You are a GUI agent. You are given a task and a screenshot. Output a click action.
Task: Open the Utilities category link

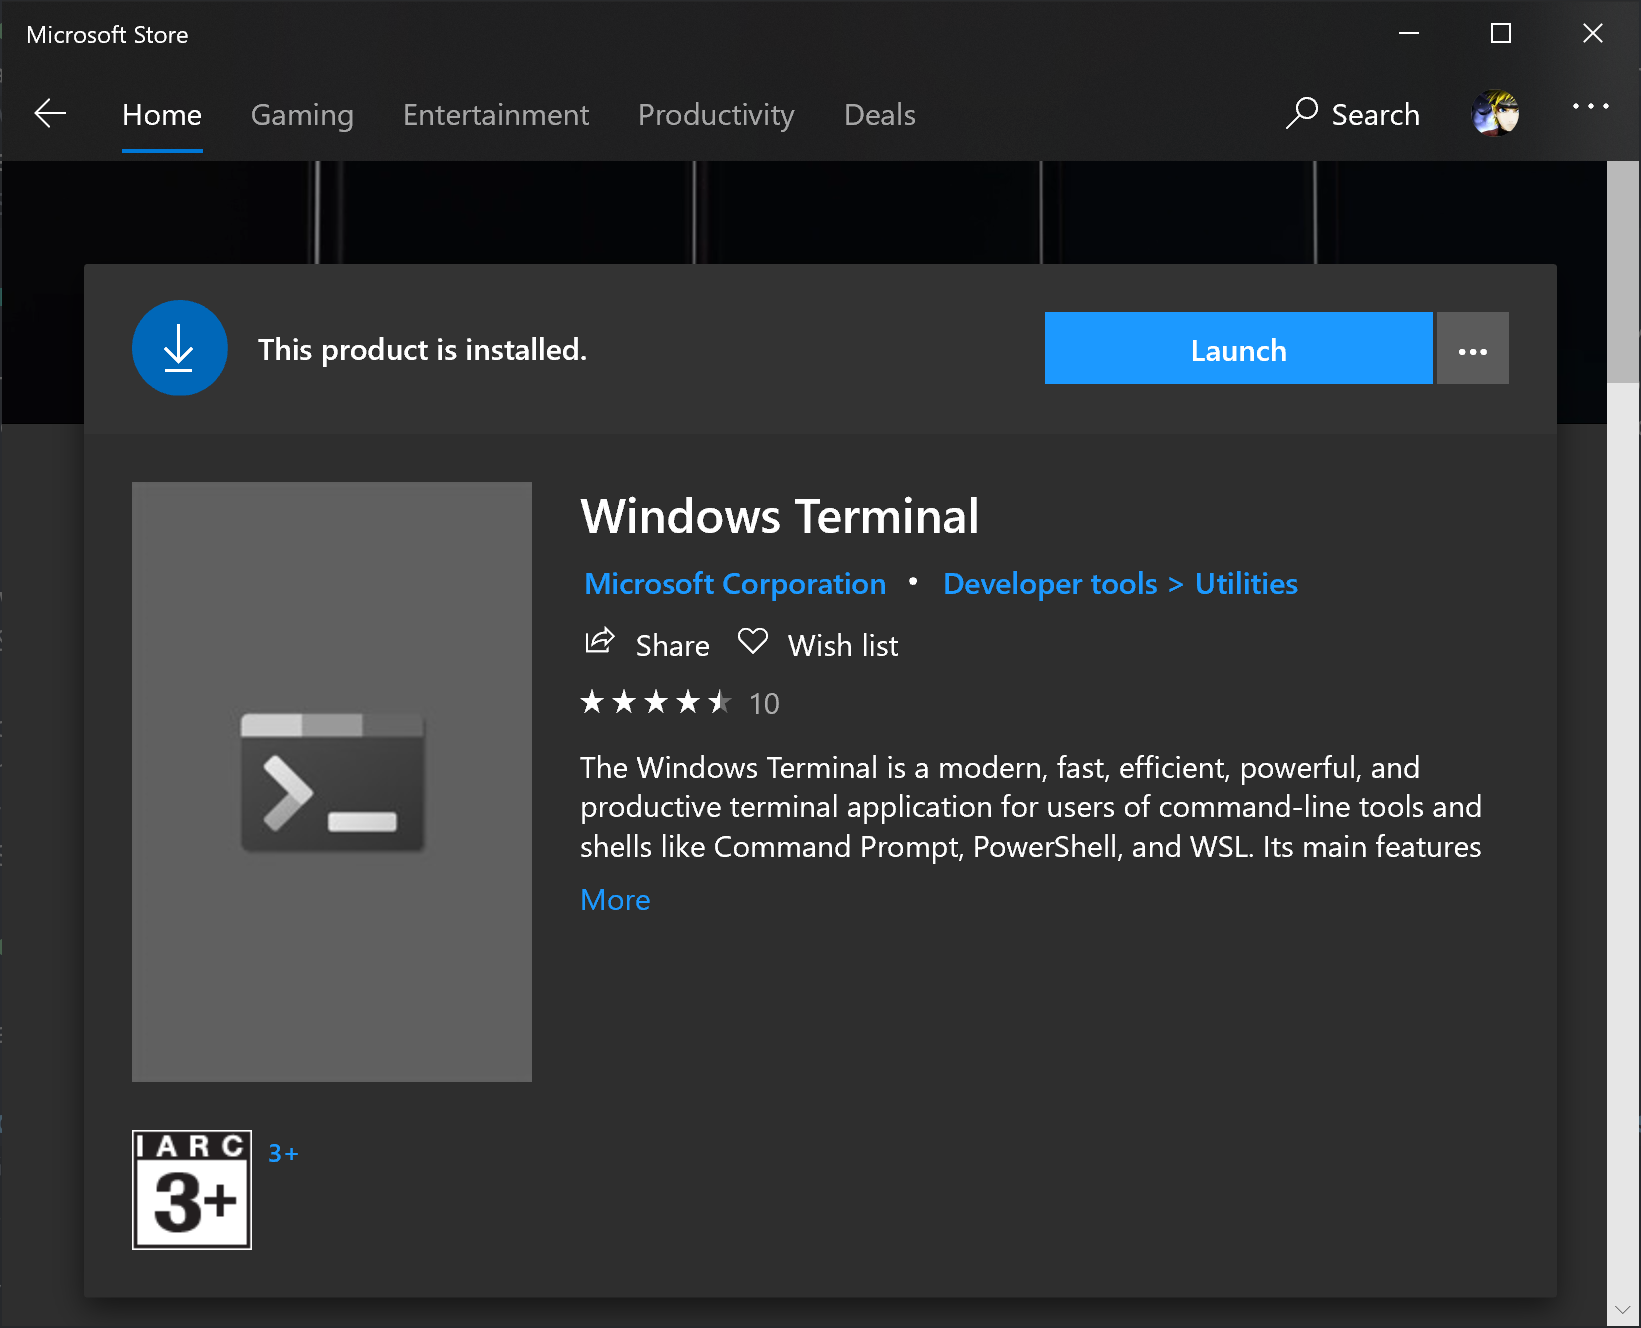pos(1245,583)
